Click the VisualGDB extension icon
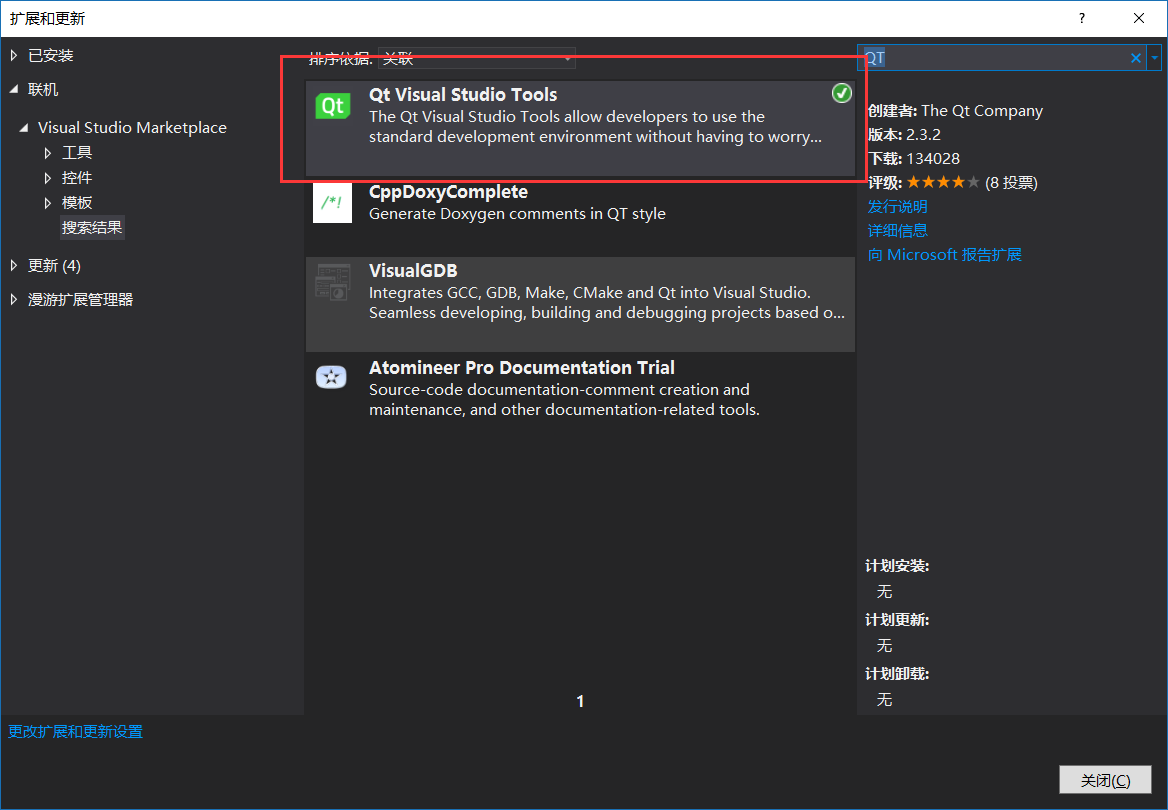 click(x=332, y=282)
